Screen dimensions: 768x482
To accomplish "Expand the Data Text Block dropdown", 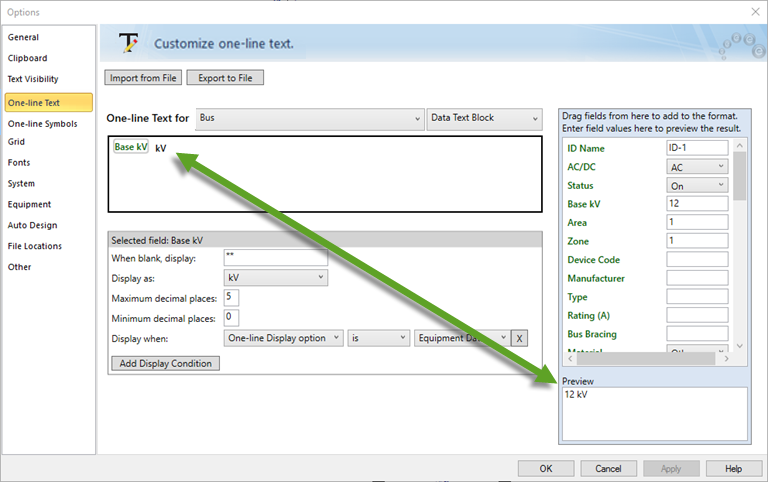I will (484, 118).
